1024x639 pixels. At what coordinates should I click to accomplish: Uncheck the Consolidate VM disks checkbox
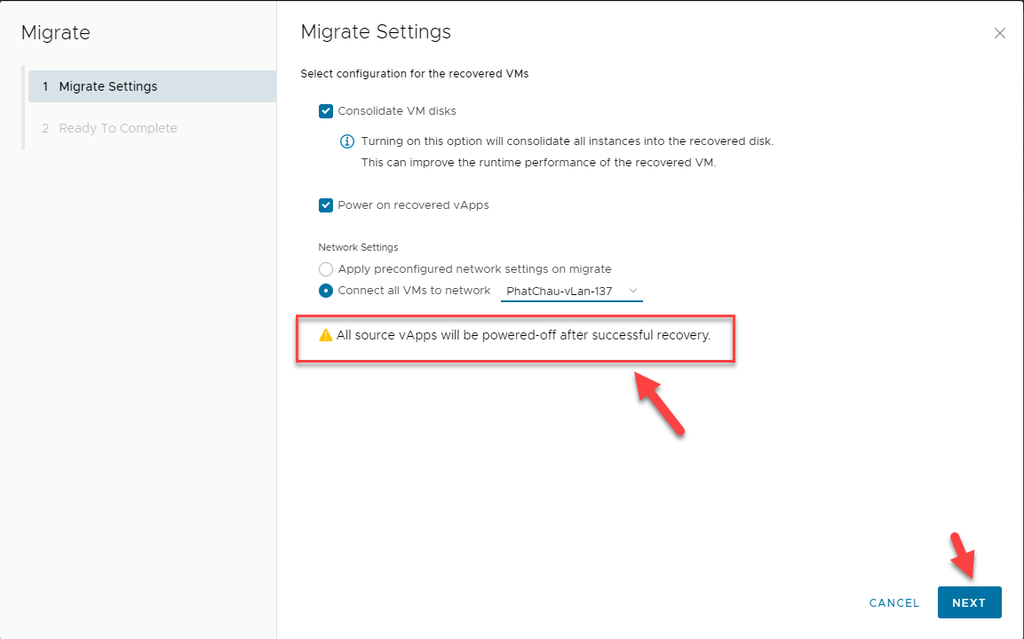point(326,111)
